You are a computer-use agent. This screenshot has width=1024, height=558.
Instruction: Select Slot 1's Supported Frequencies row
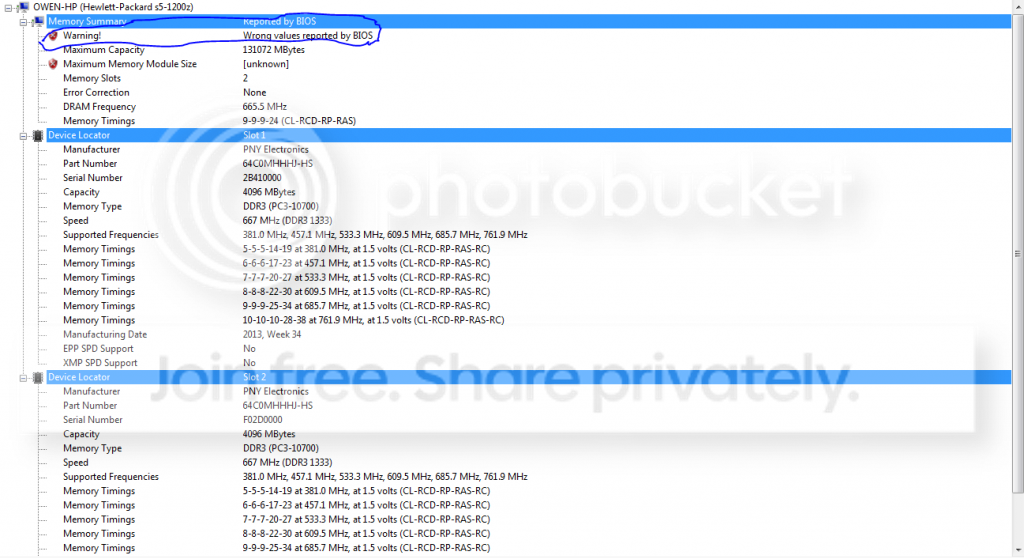pos(529,235)
